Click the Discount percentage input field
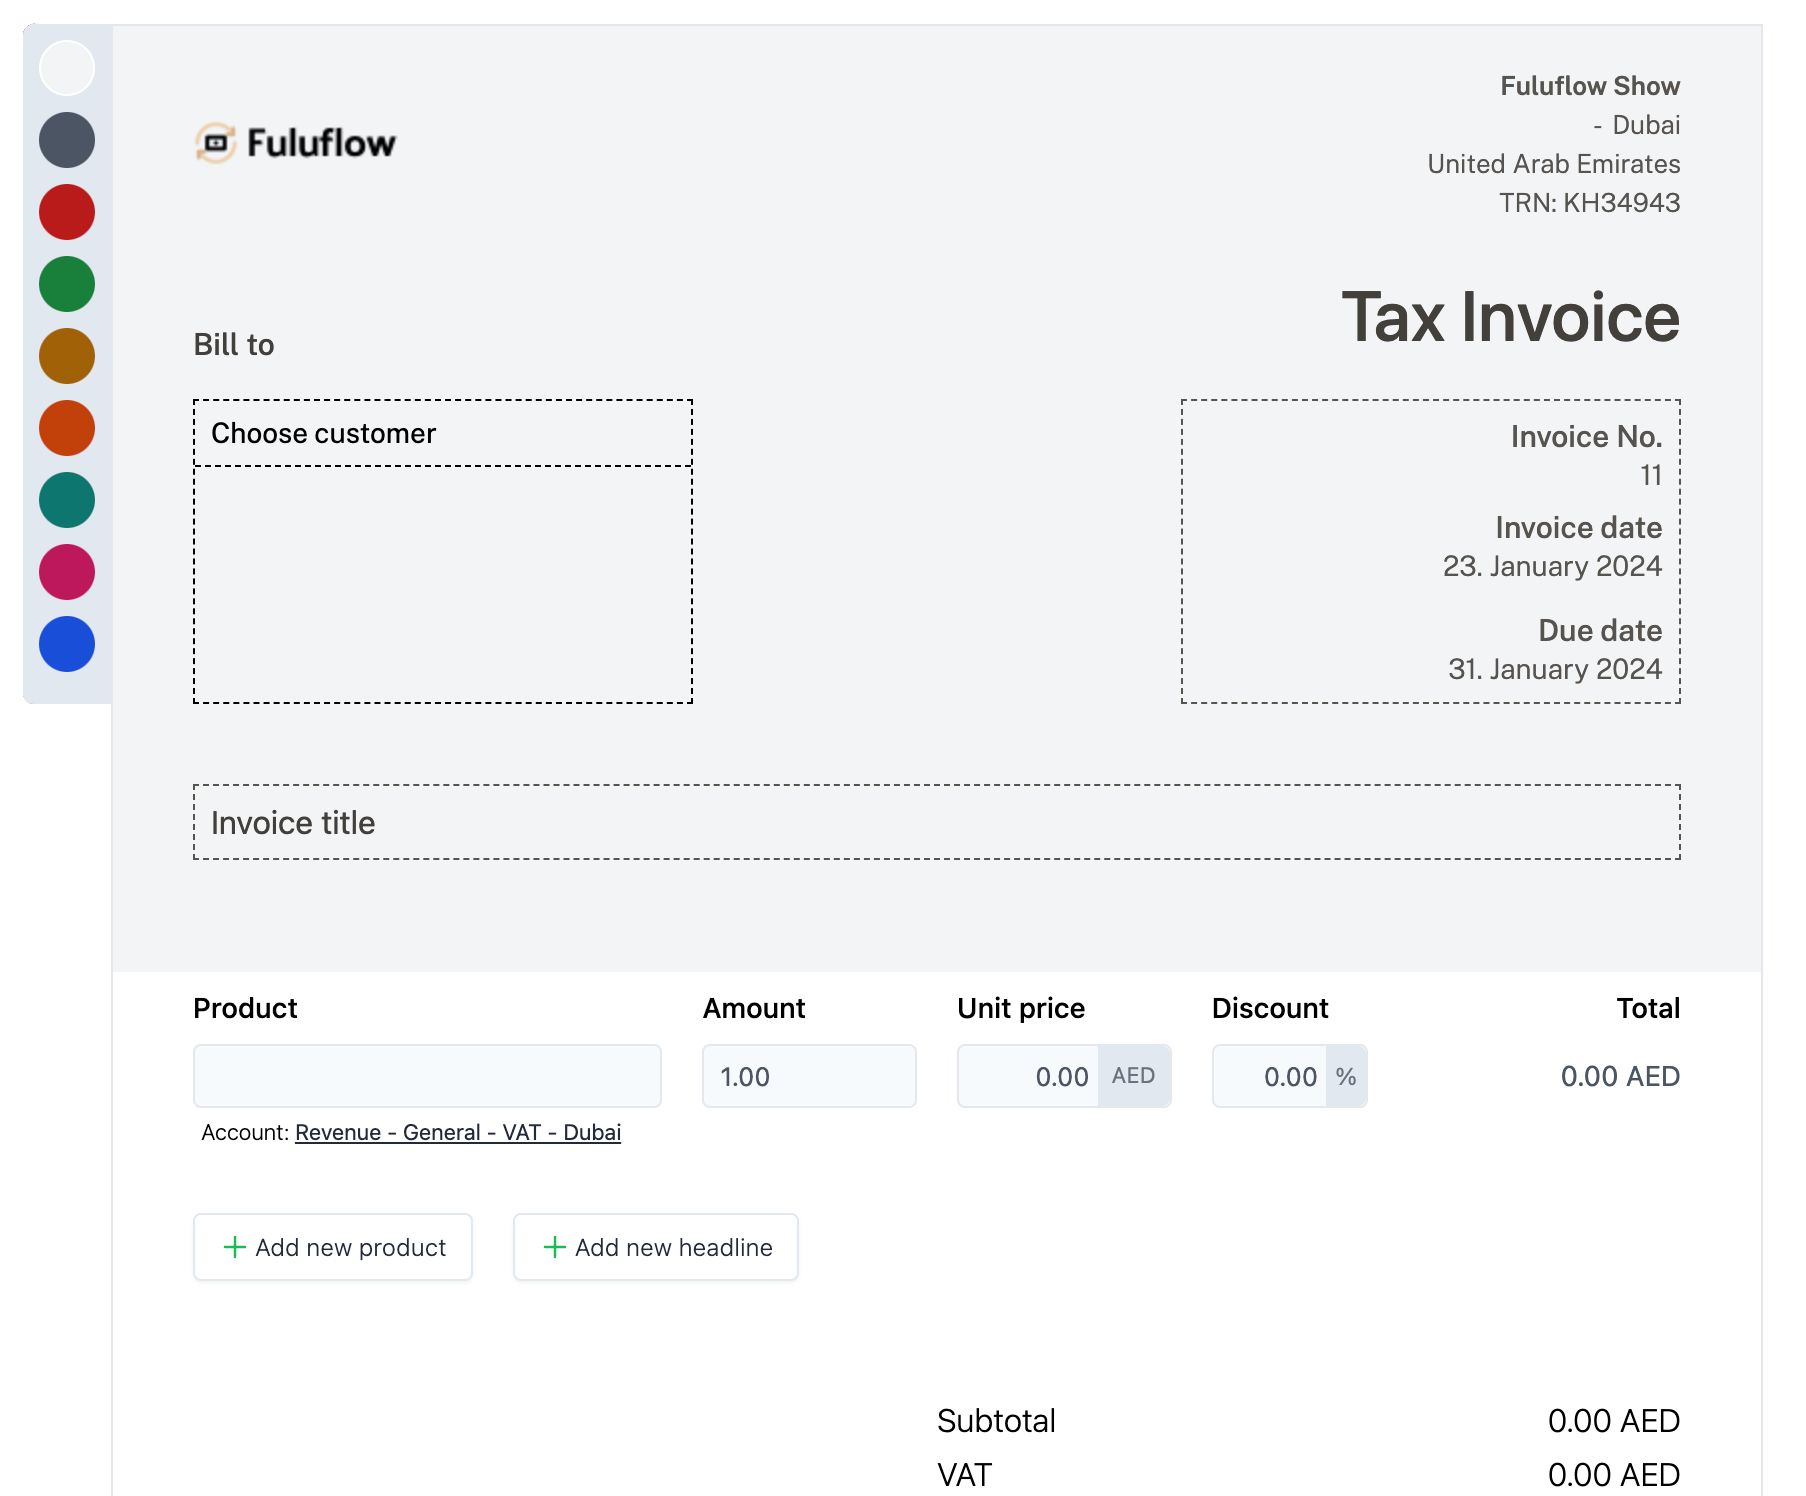Image resolution: width=1806 pixels, height=1496 pixels. [x=1270, y=1076]
